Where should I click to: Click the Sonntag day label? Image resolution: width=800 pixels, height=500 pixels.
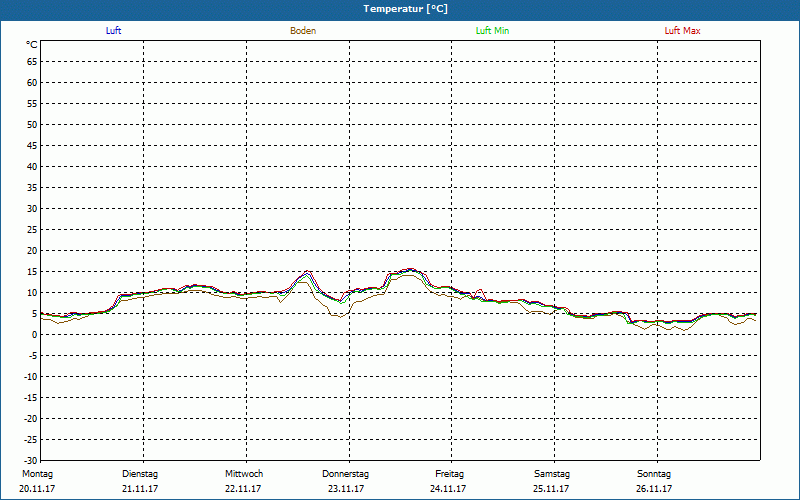click(x=654, y=474)
